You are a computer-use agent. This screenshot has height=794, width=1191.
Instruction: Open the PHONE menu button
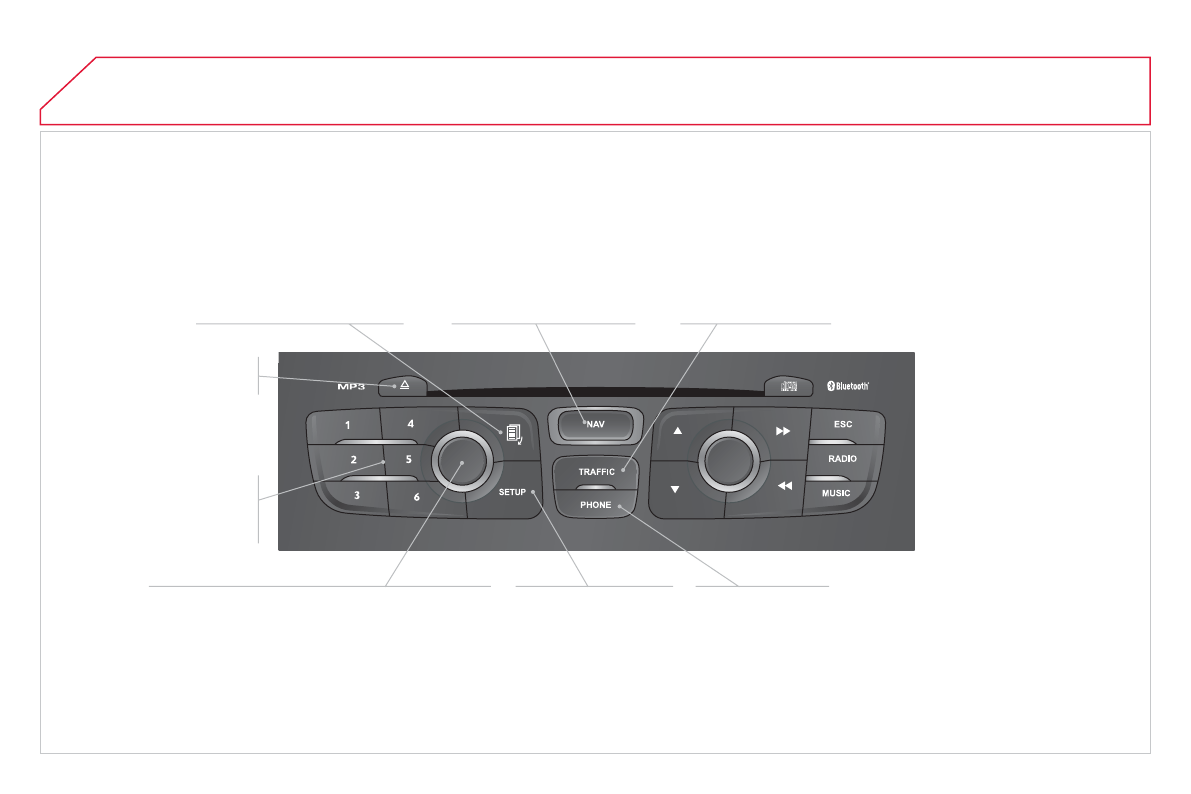coord(596,505)
